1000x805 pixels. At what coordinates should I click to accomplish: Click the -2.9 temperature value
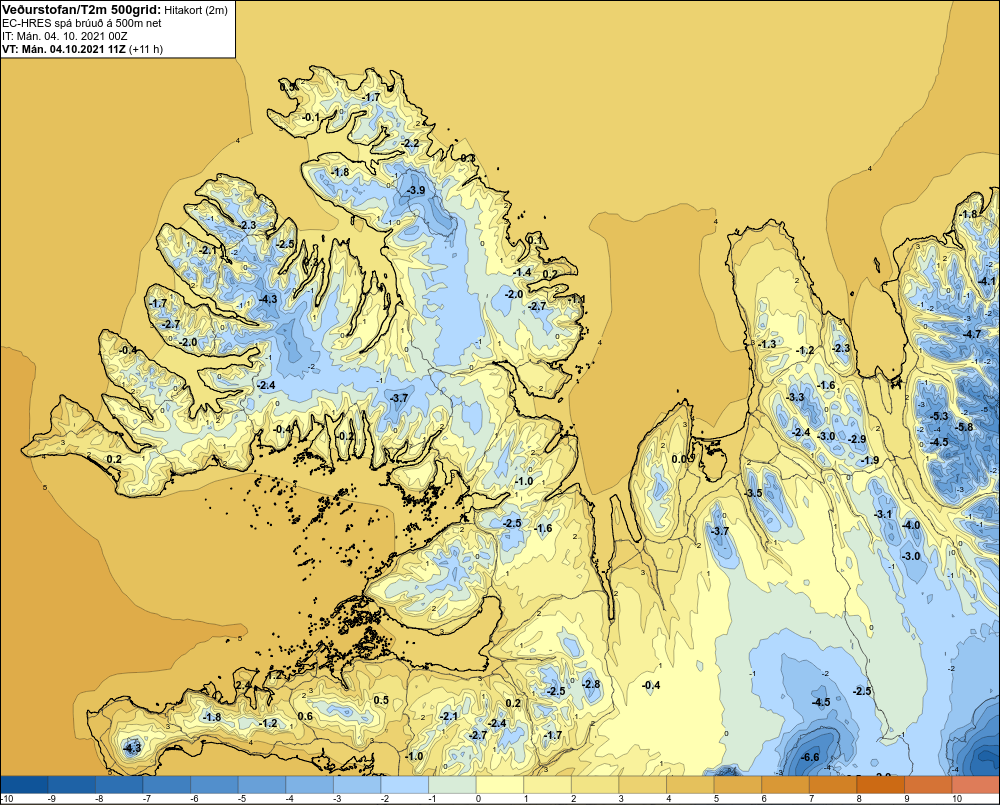(858, 439)
